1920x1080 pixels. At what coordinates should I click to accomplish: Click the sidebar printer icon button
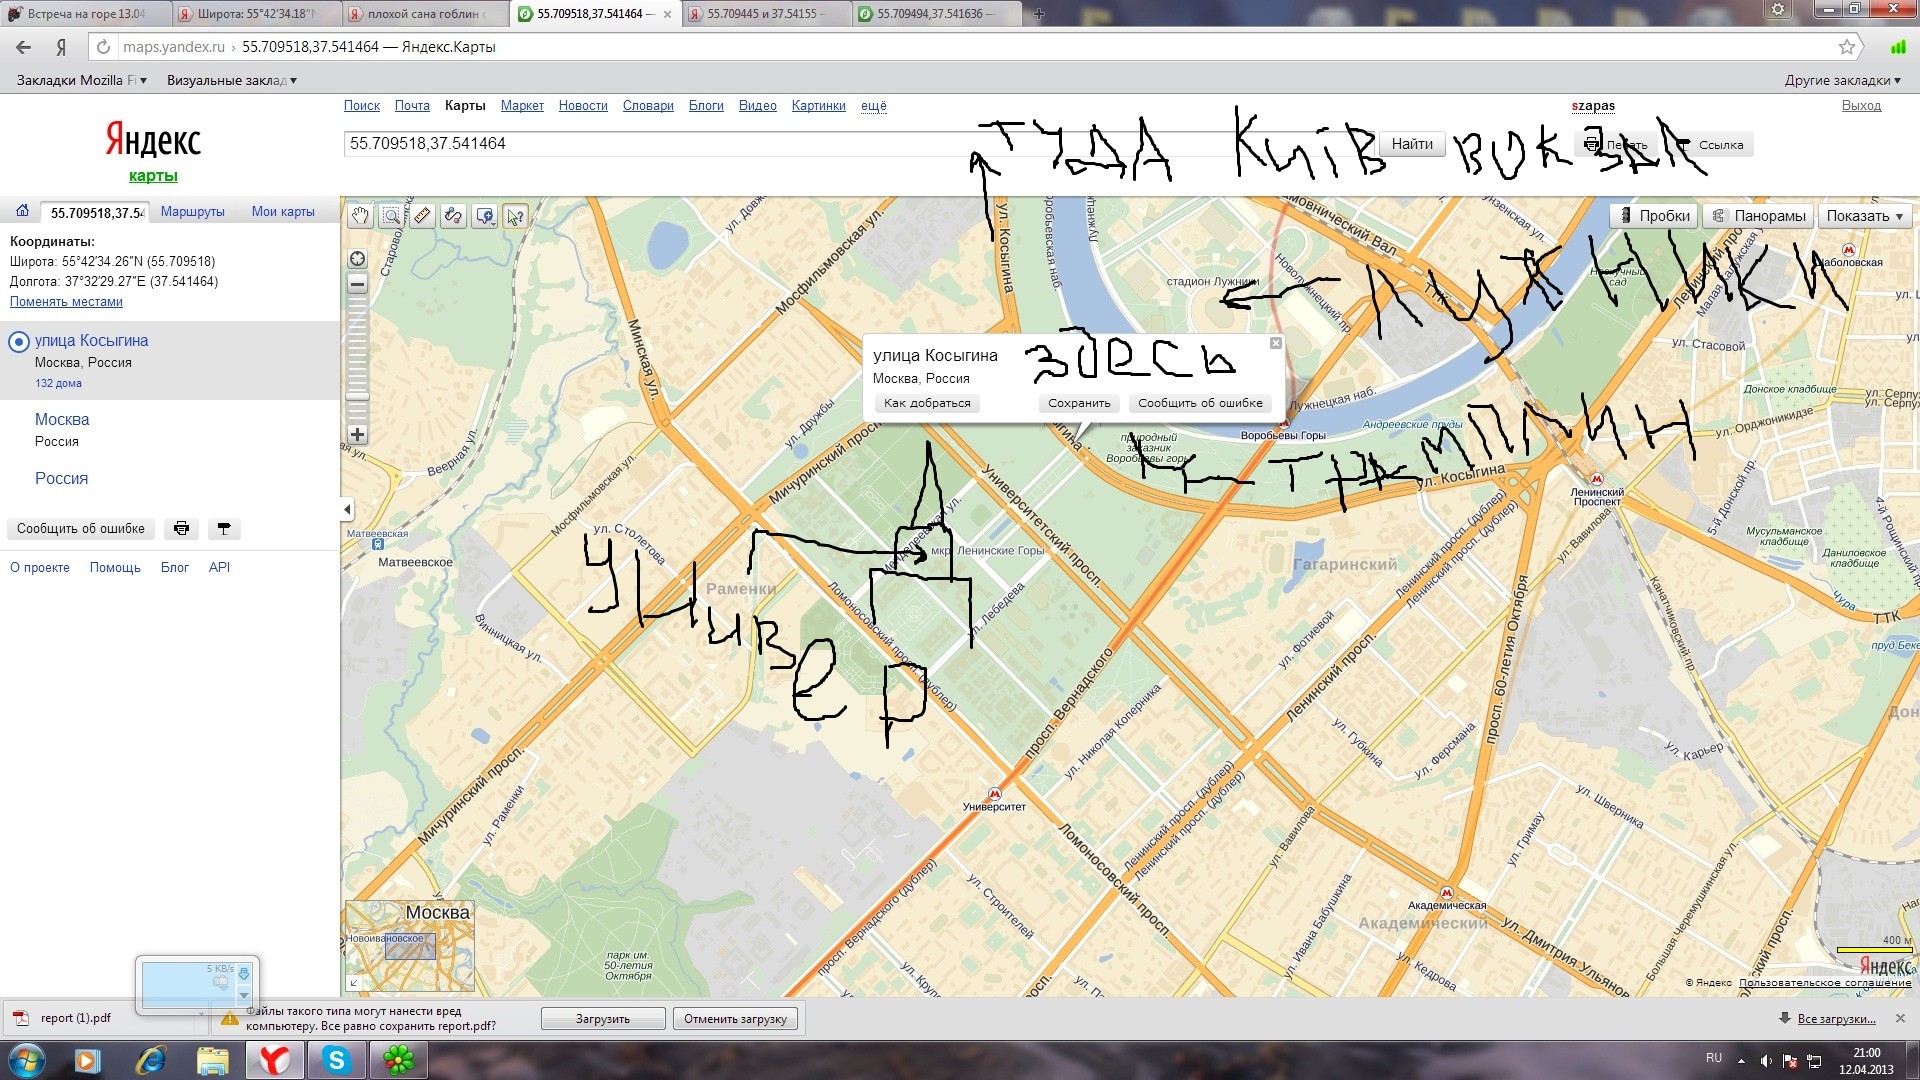tap(181, 529)
